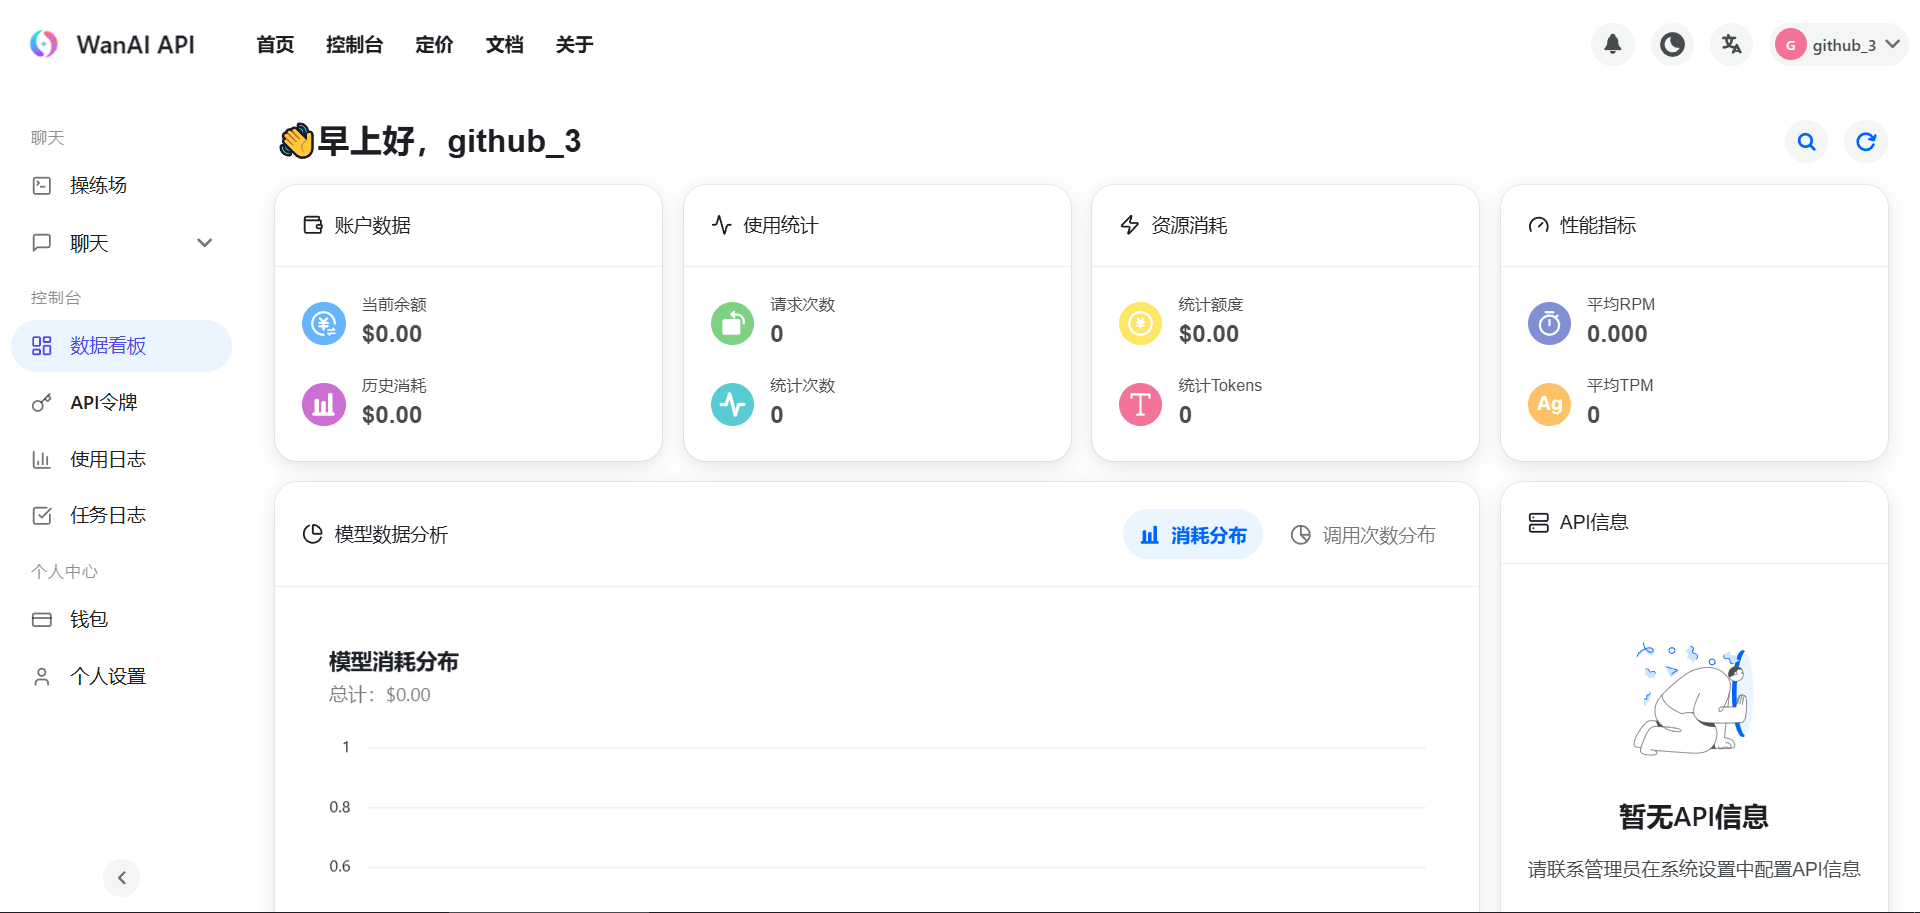Expand the 聊天 sidebar section
The image size is (1920, 913).
(x=89, y=242)
